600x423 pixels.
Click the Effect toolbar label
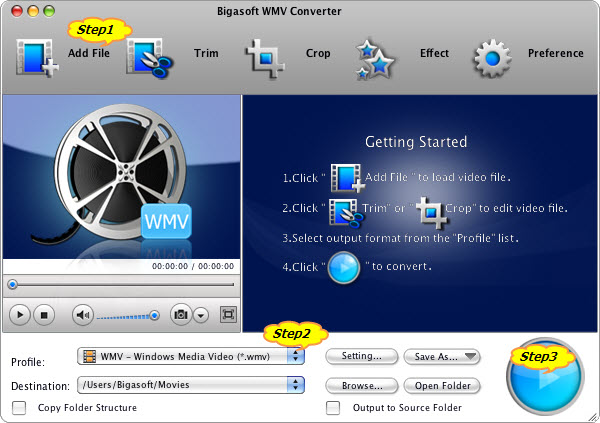coord(434,53)
